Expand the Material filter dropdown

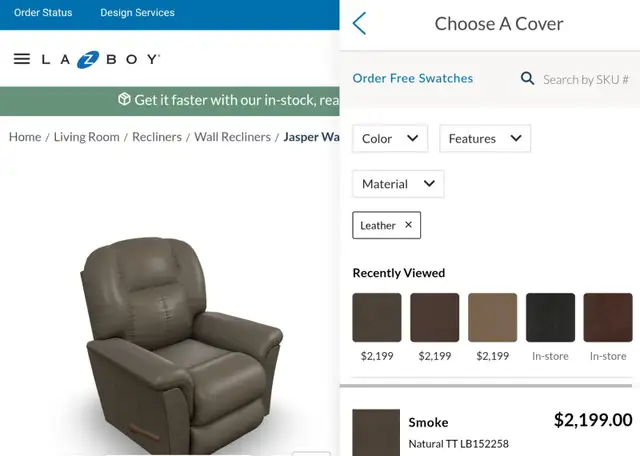click(x=398, y=184)
